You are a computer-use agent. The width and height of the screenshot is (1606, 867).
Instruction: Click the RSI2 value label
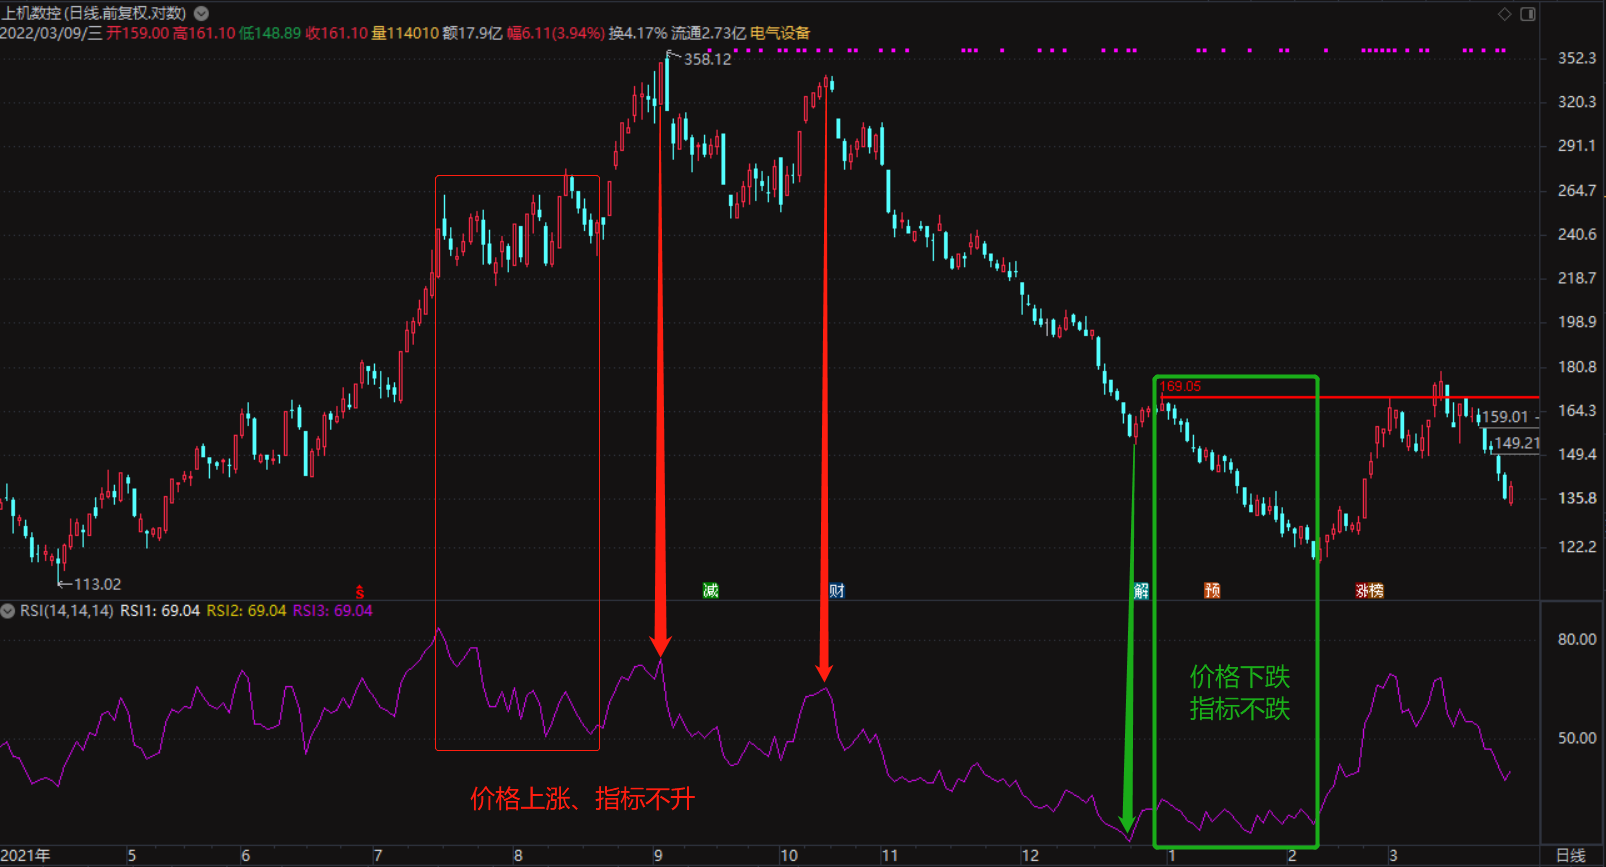coord(246,611)
